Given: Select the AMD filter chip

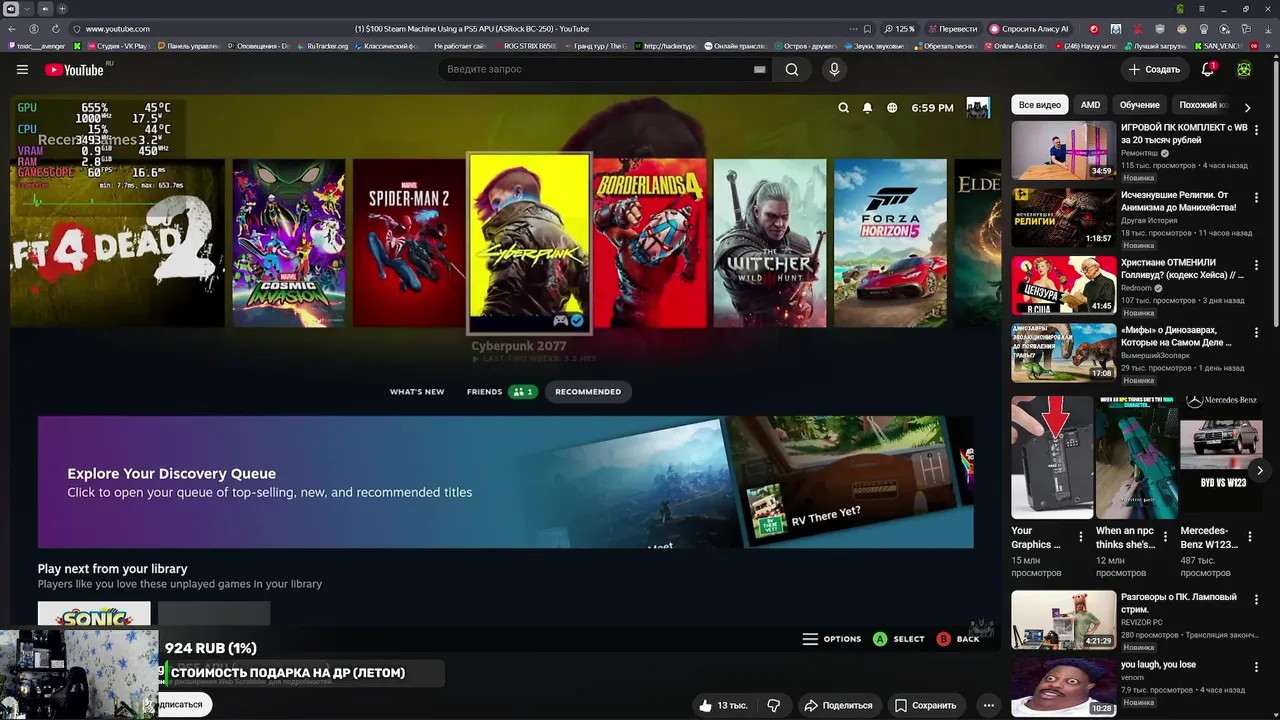Looking at the screenshot, I should pyautogui.click(x=1090, y=105).
